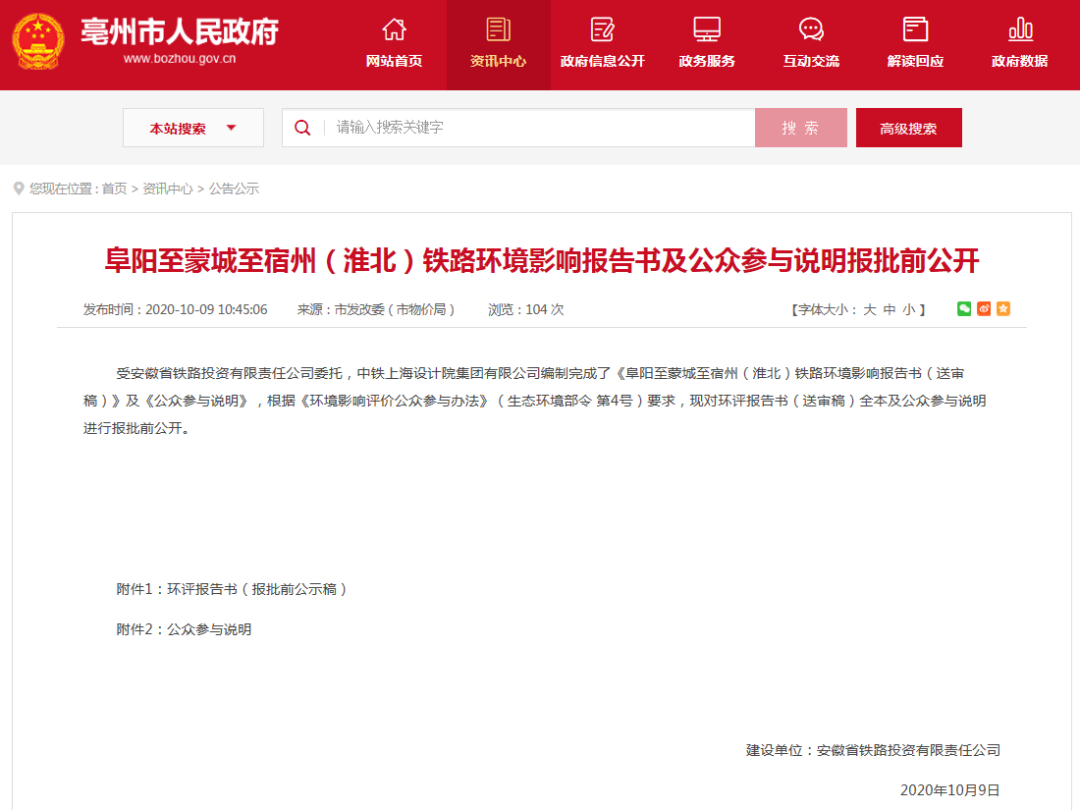Open the 解读回应 section icon
This screenshot has height=810, width=1080.
(915, 29)
